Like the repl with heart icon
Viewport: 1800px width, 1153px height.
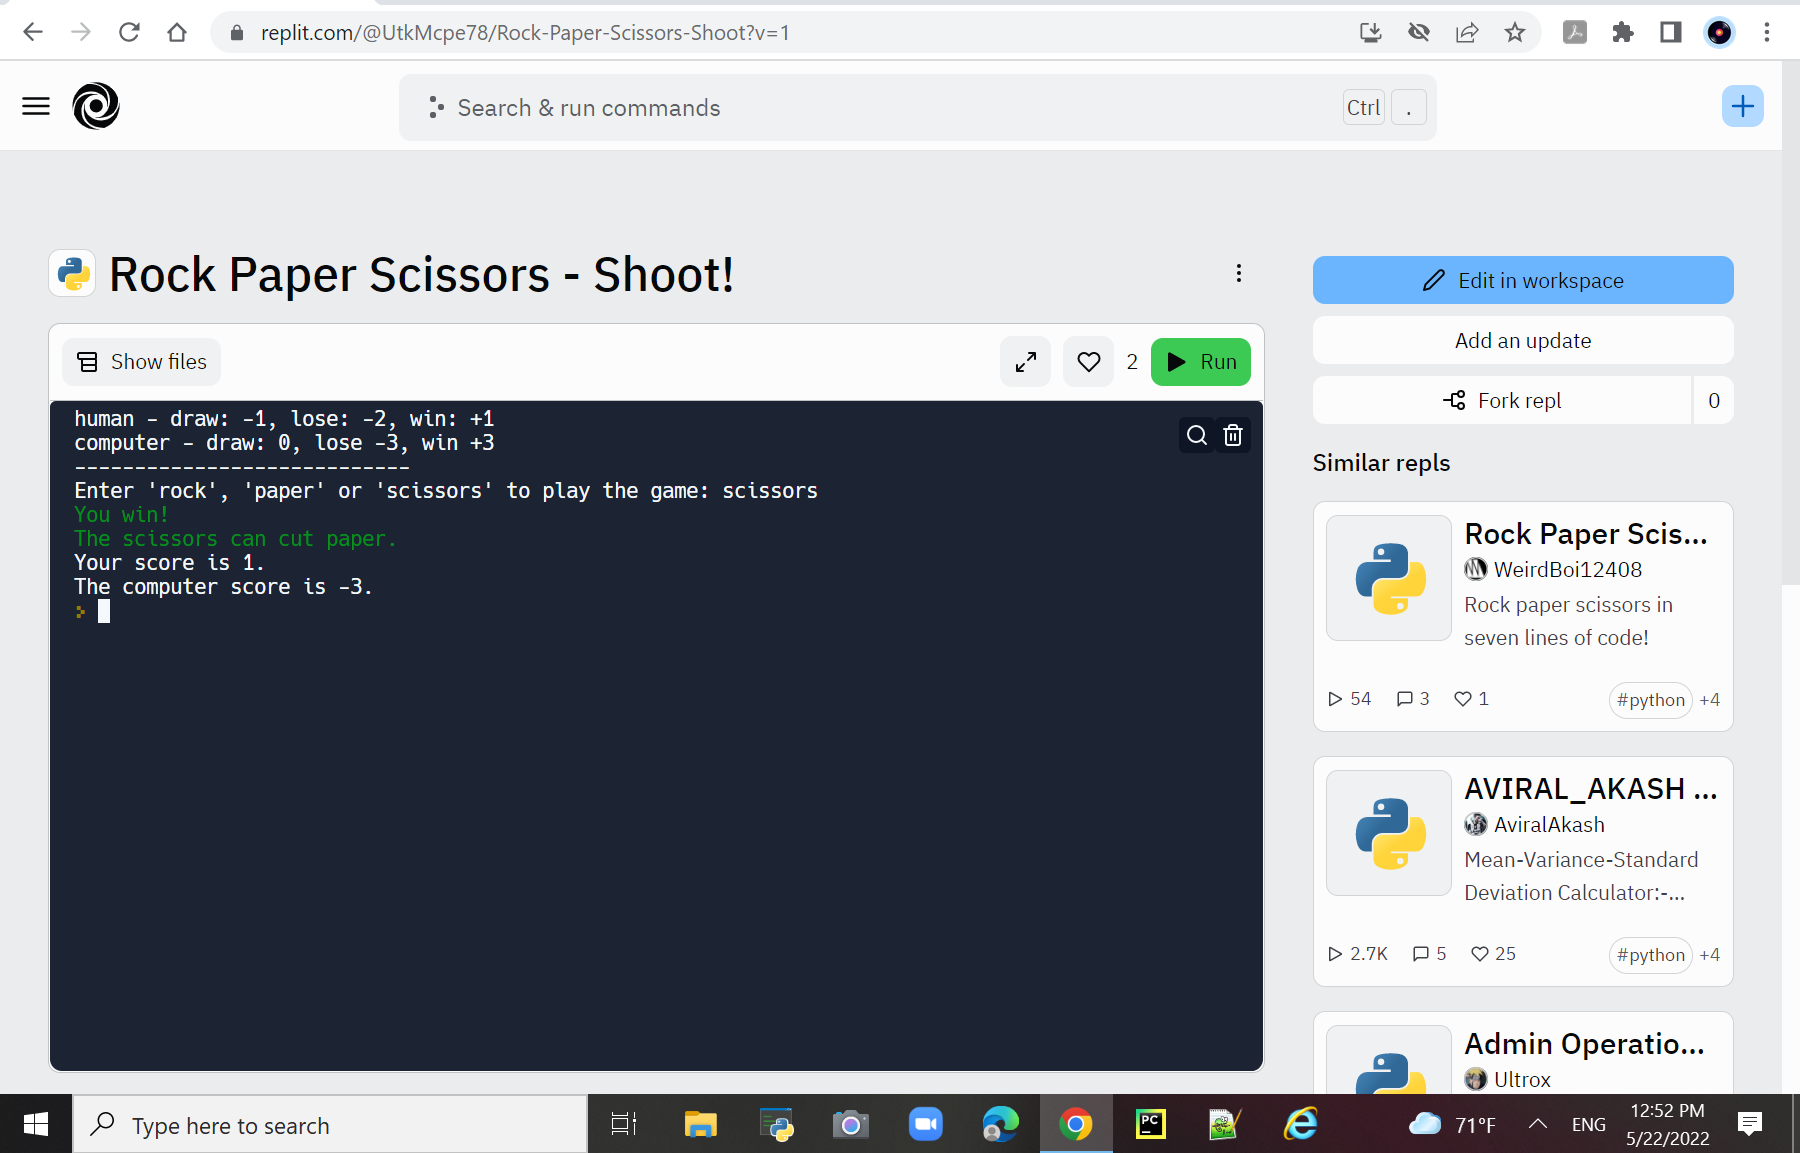pos(1089,362)
